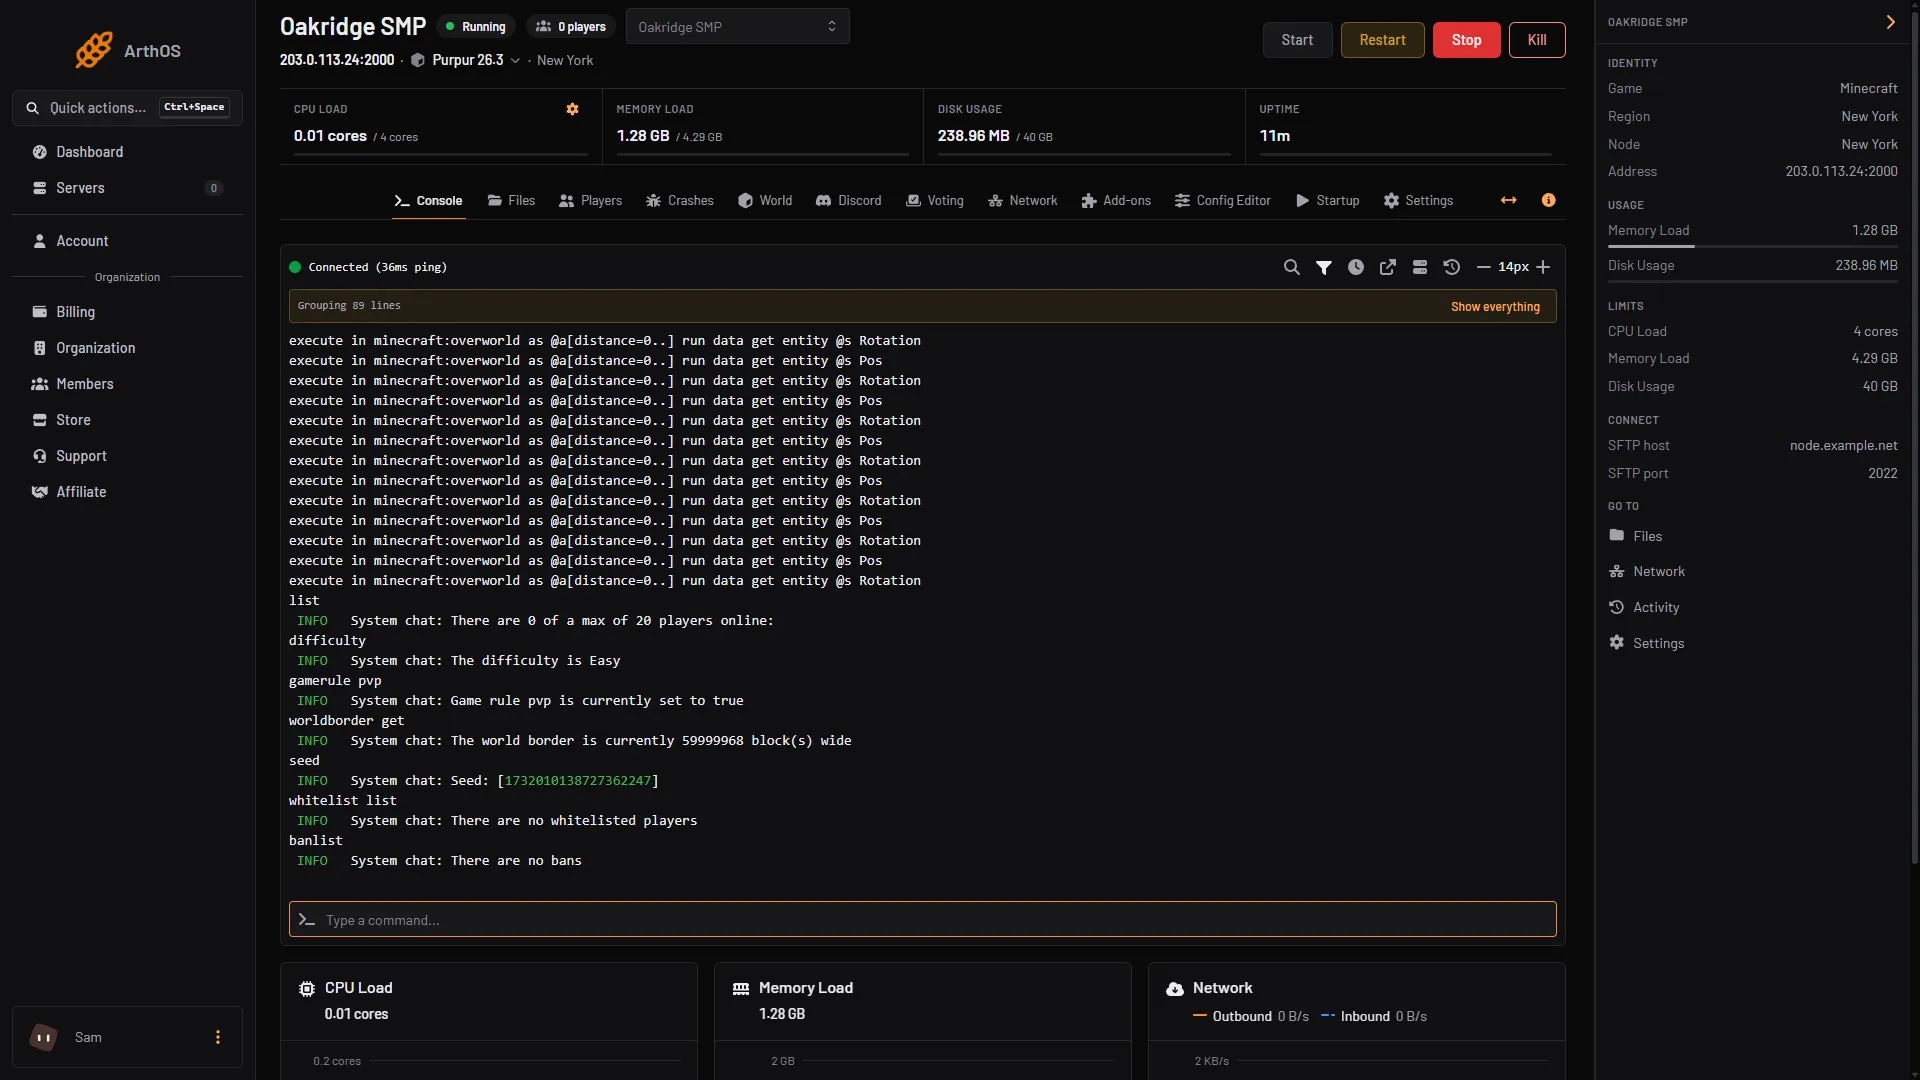This screenshot has width=1920, height=1080.
Task: Switch to the Players tab
Action: pyautogui.click(x=590, y=201)
